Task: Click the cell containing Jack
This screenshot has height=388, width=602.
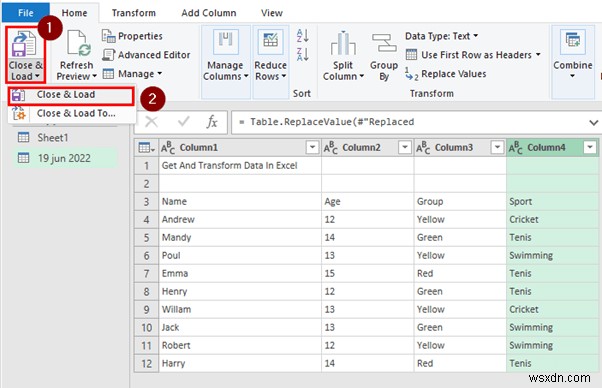Action: [x=240, y=328]
